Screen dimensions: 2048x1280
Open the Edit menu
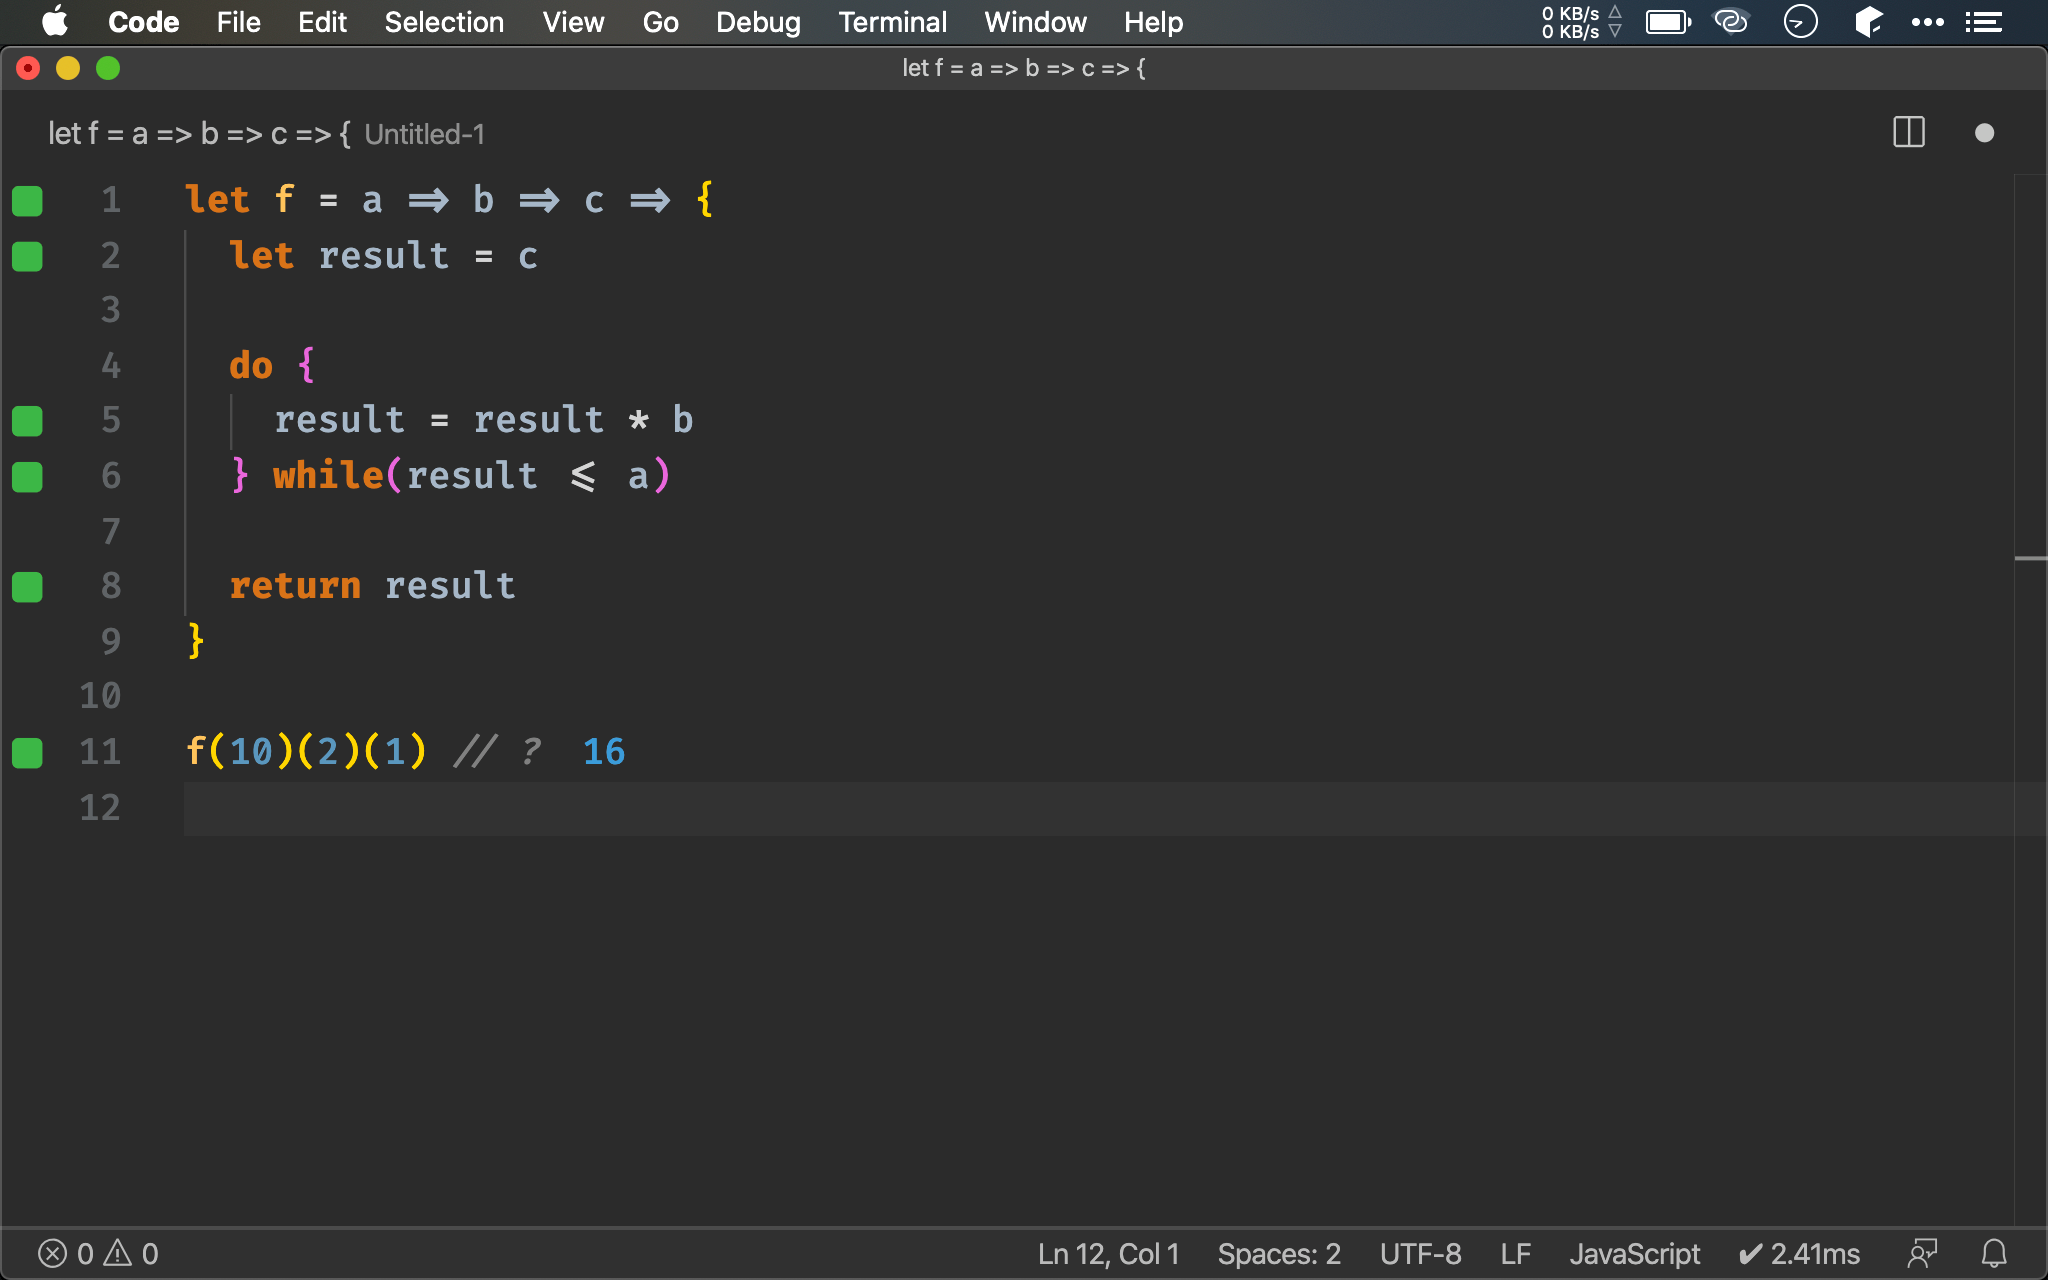(x=322, y=22)
